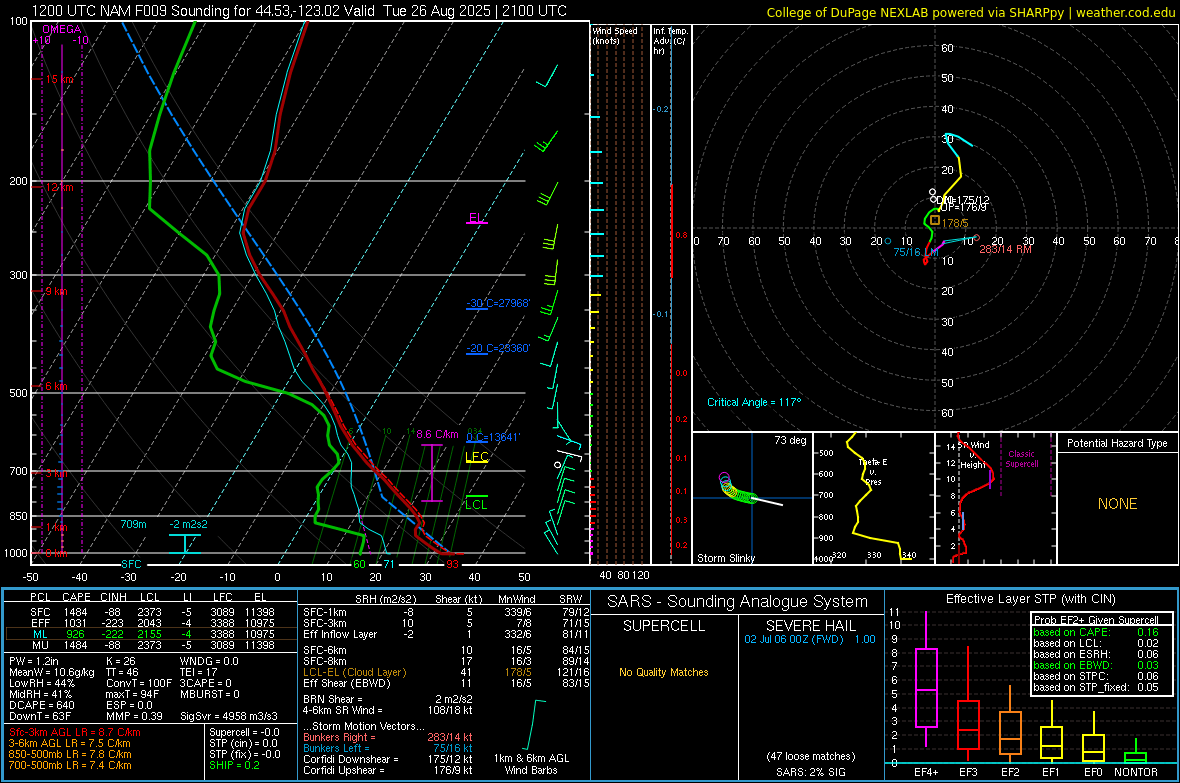Open the 02 Jul 06 00Z (FWD) hail match

(810, 639)
